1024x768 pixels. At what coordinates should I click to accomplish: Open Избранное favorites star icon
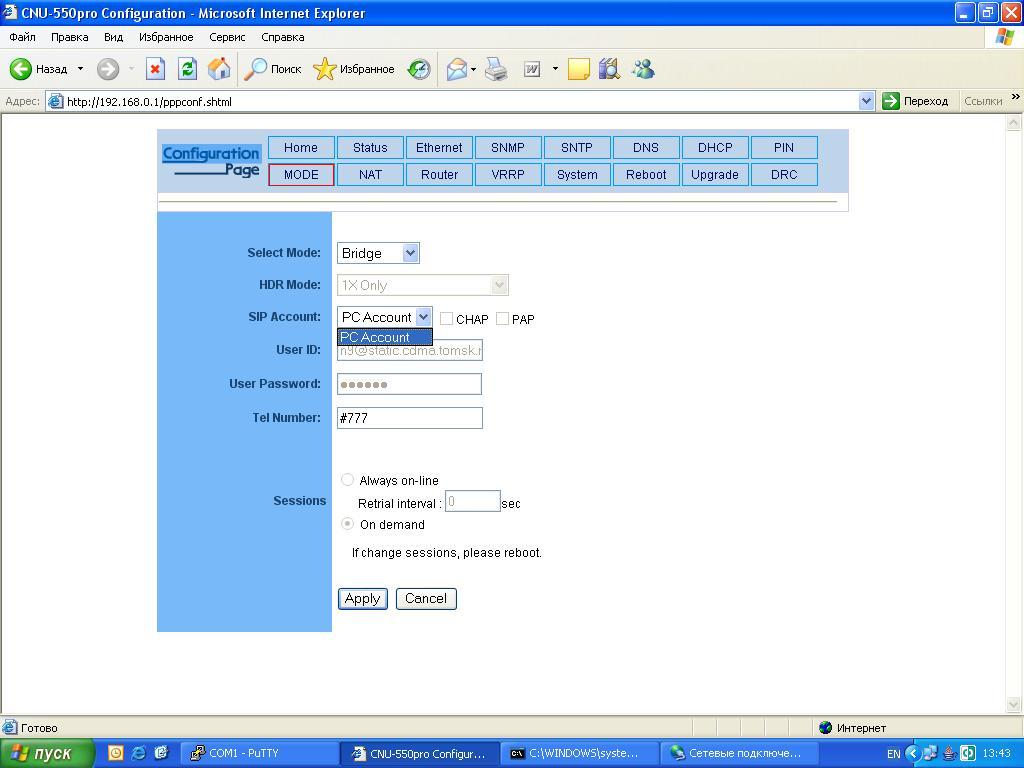pos(324,69)
